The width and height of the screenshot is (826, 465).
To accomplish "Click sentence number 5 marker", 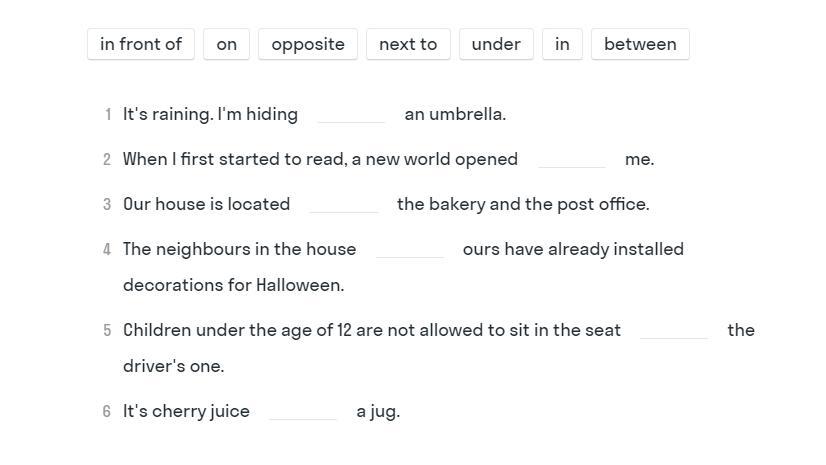I will pos(107,330).
